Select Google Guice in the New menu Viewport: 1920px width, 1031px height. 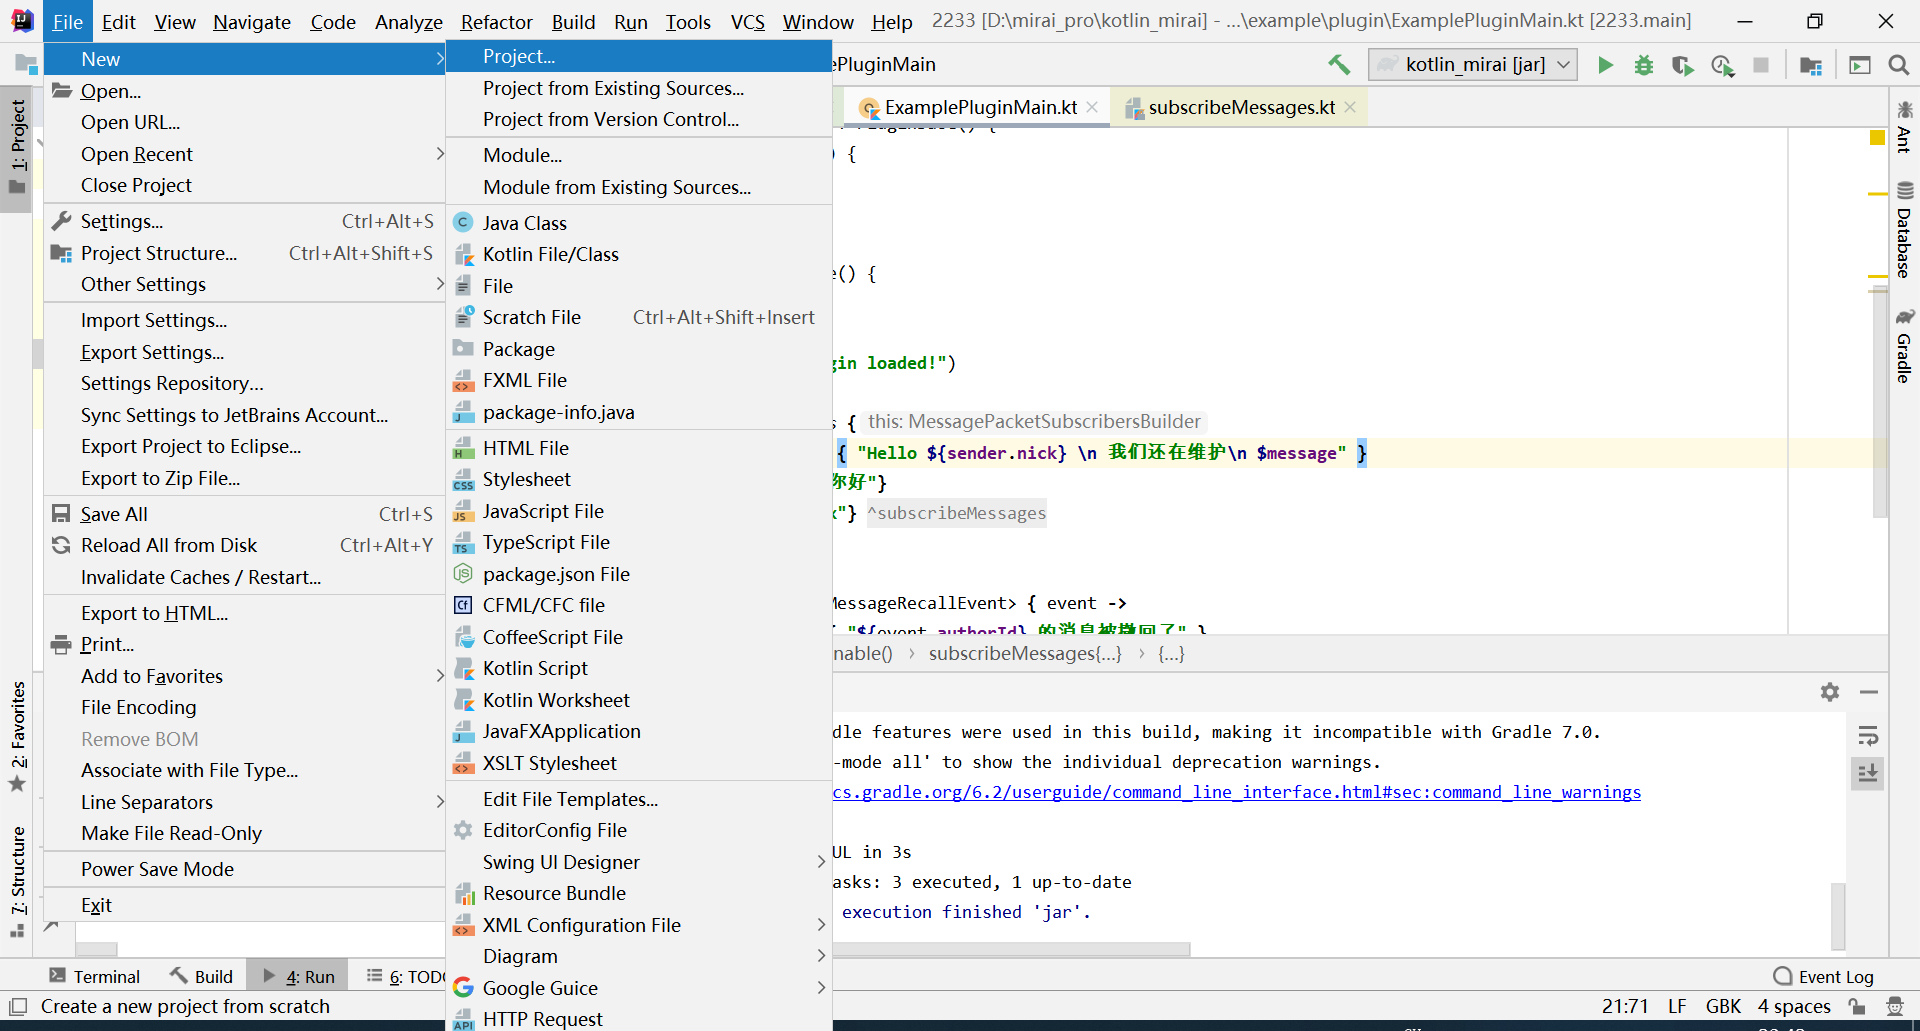click(x=638, y=988)
